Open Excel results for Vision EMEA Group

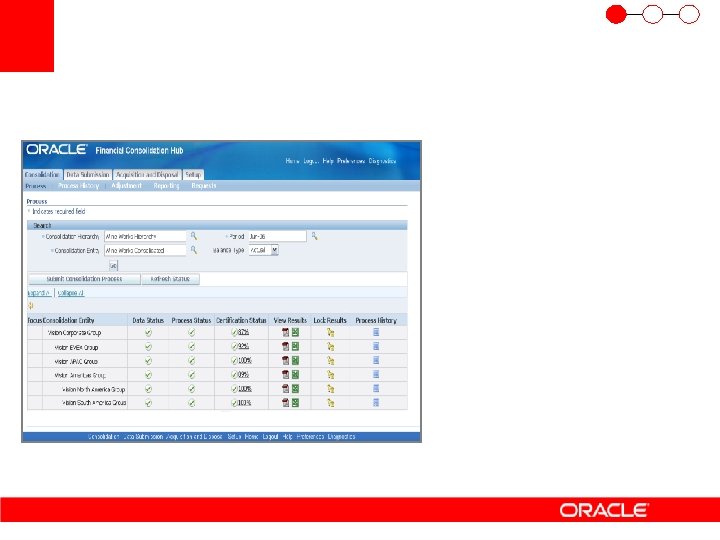point(295,347)
